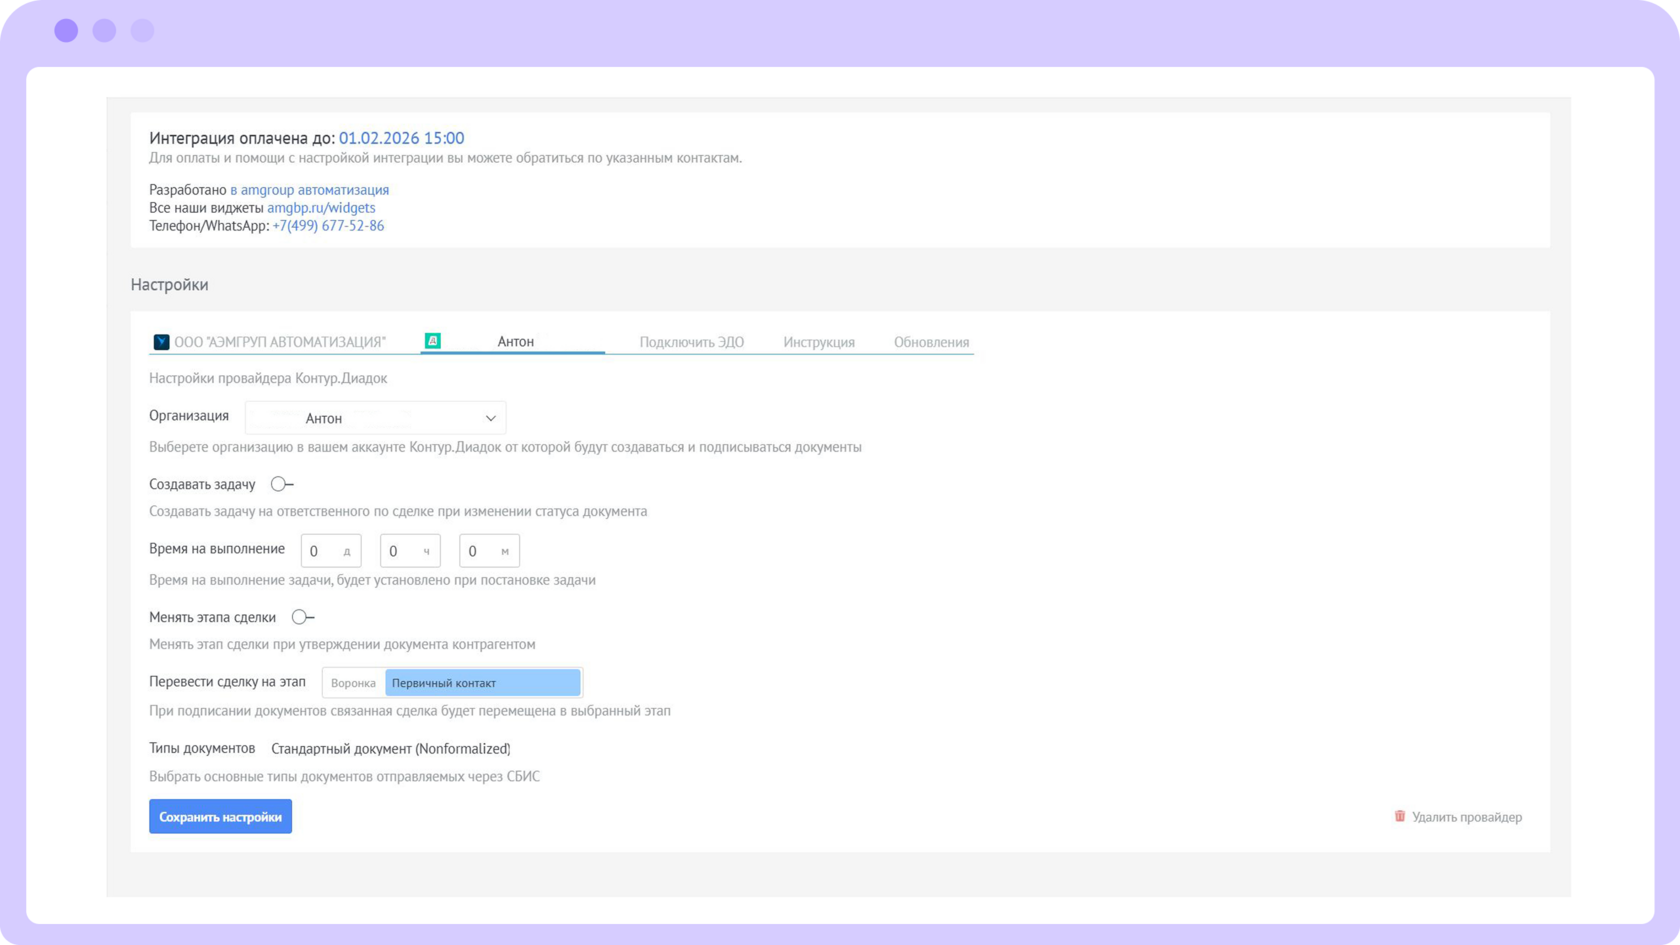Screen dimensions: 1680x945
Task: Click the Время на выполнение label
Action: [217, 549]
